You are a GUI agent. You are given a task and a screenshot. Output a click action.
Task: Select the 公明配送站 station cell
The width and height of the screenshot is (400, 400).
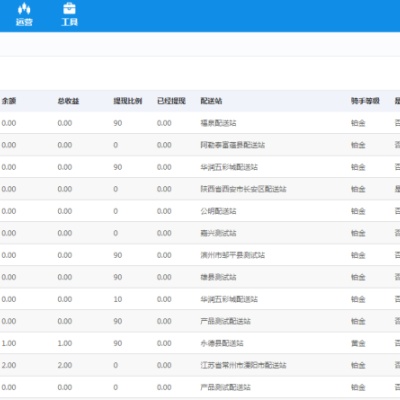(218, 211)
